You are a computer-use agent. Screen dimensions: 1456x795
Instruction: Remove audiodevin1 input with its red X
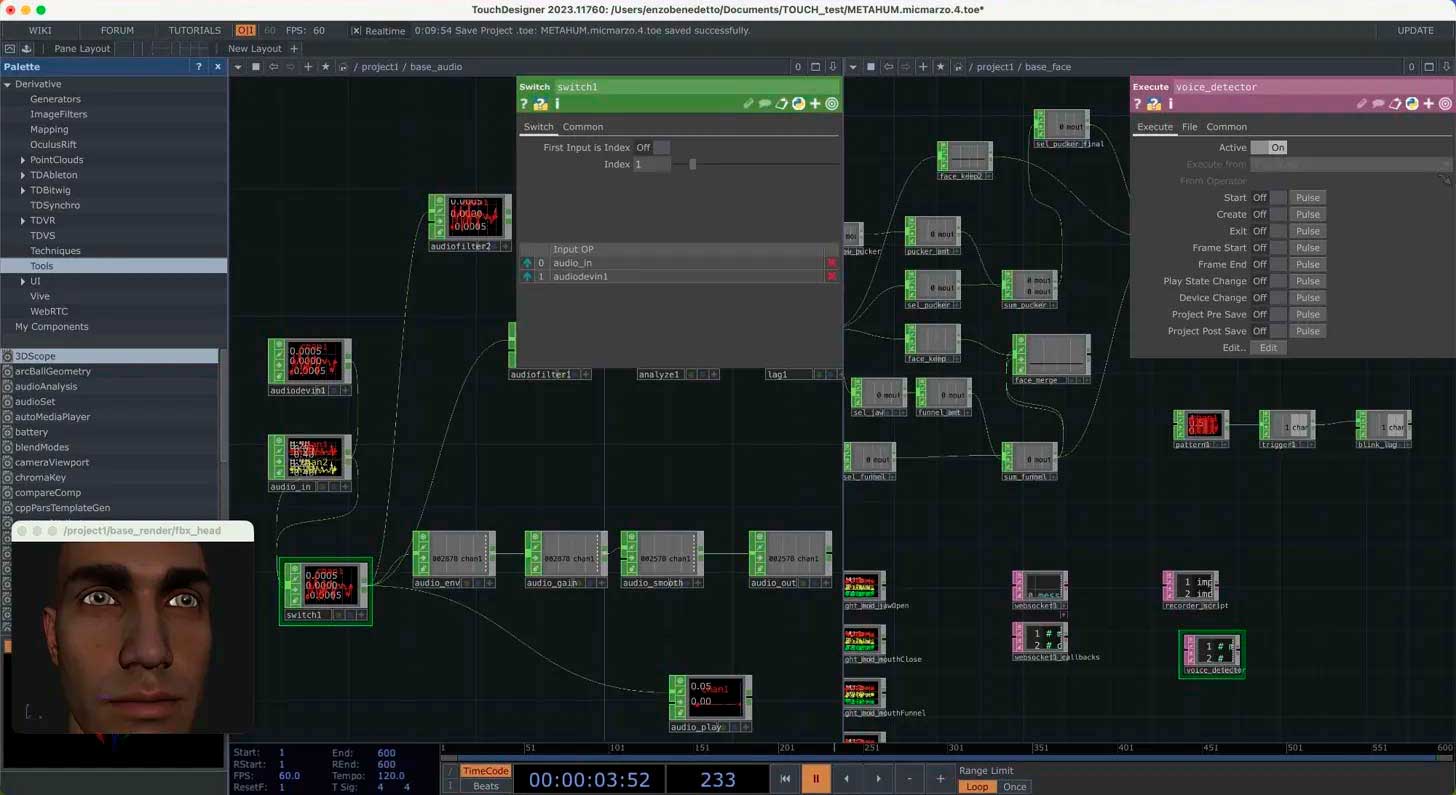click(x=831, y=276)
